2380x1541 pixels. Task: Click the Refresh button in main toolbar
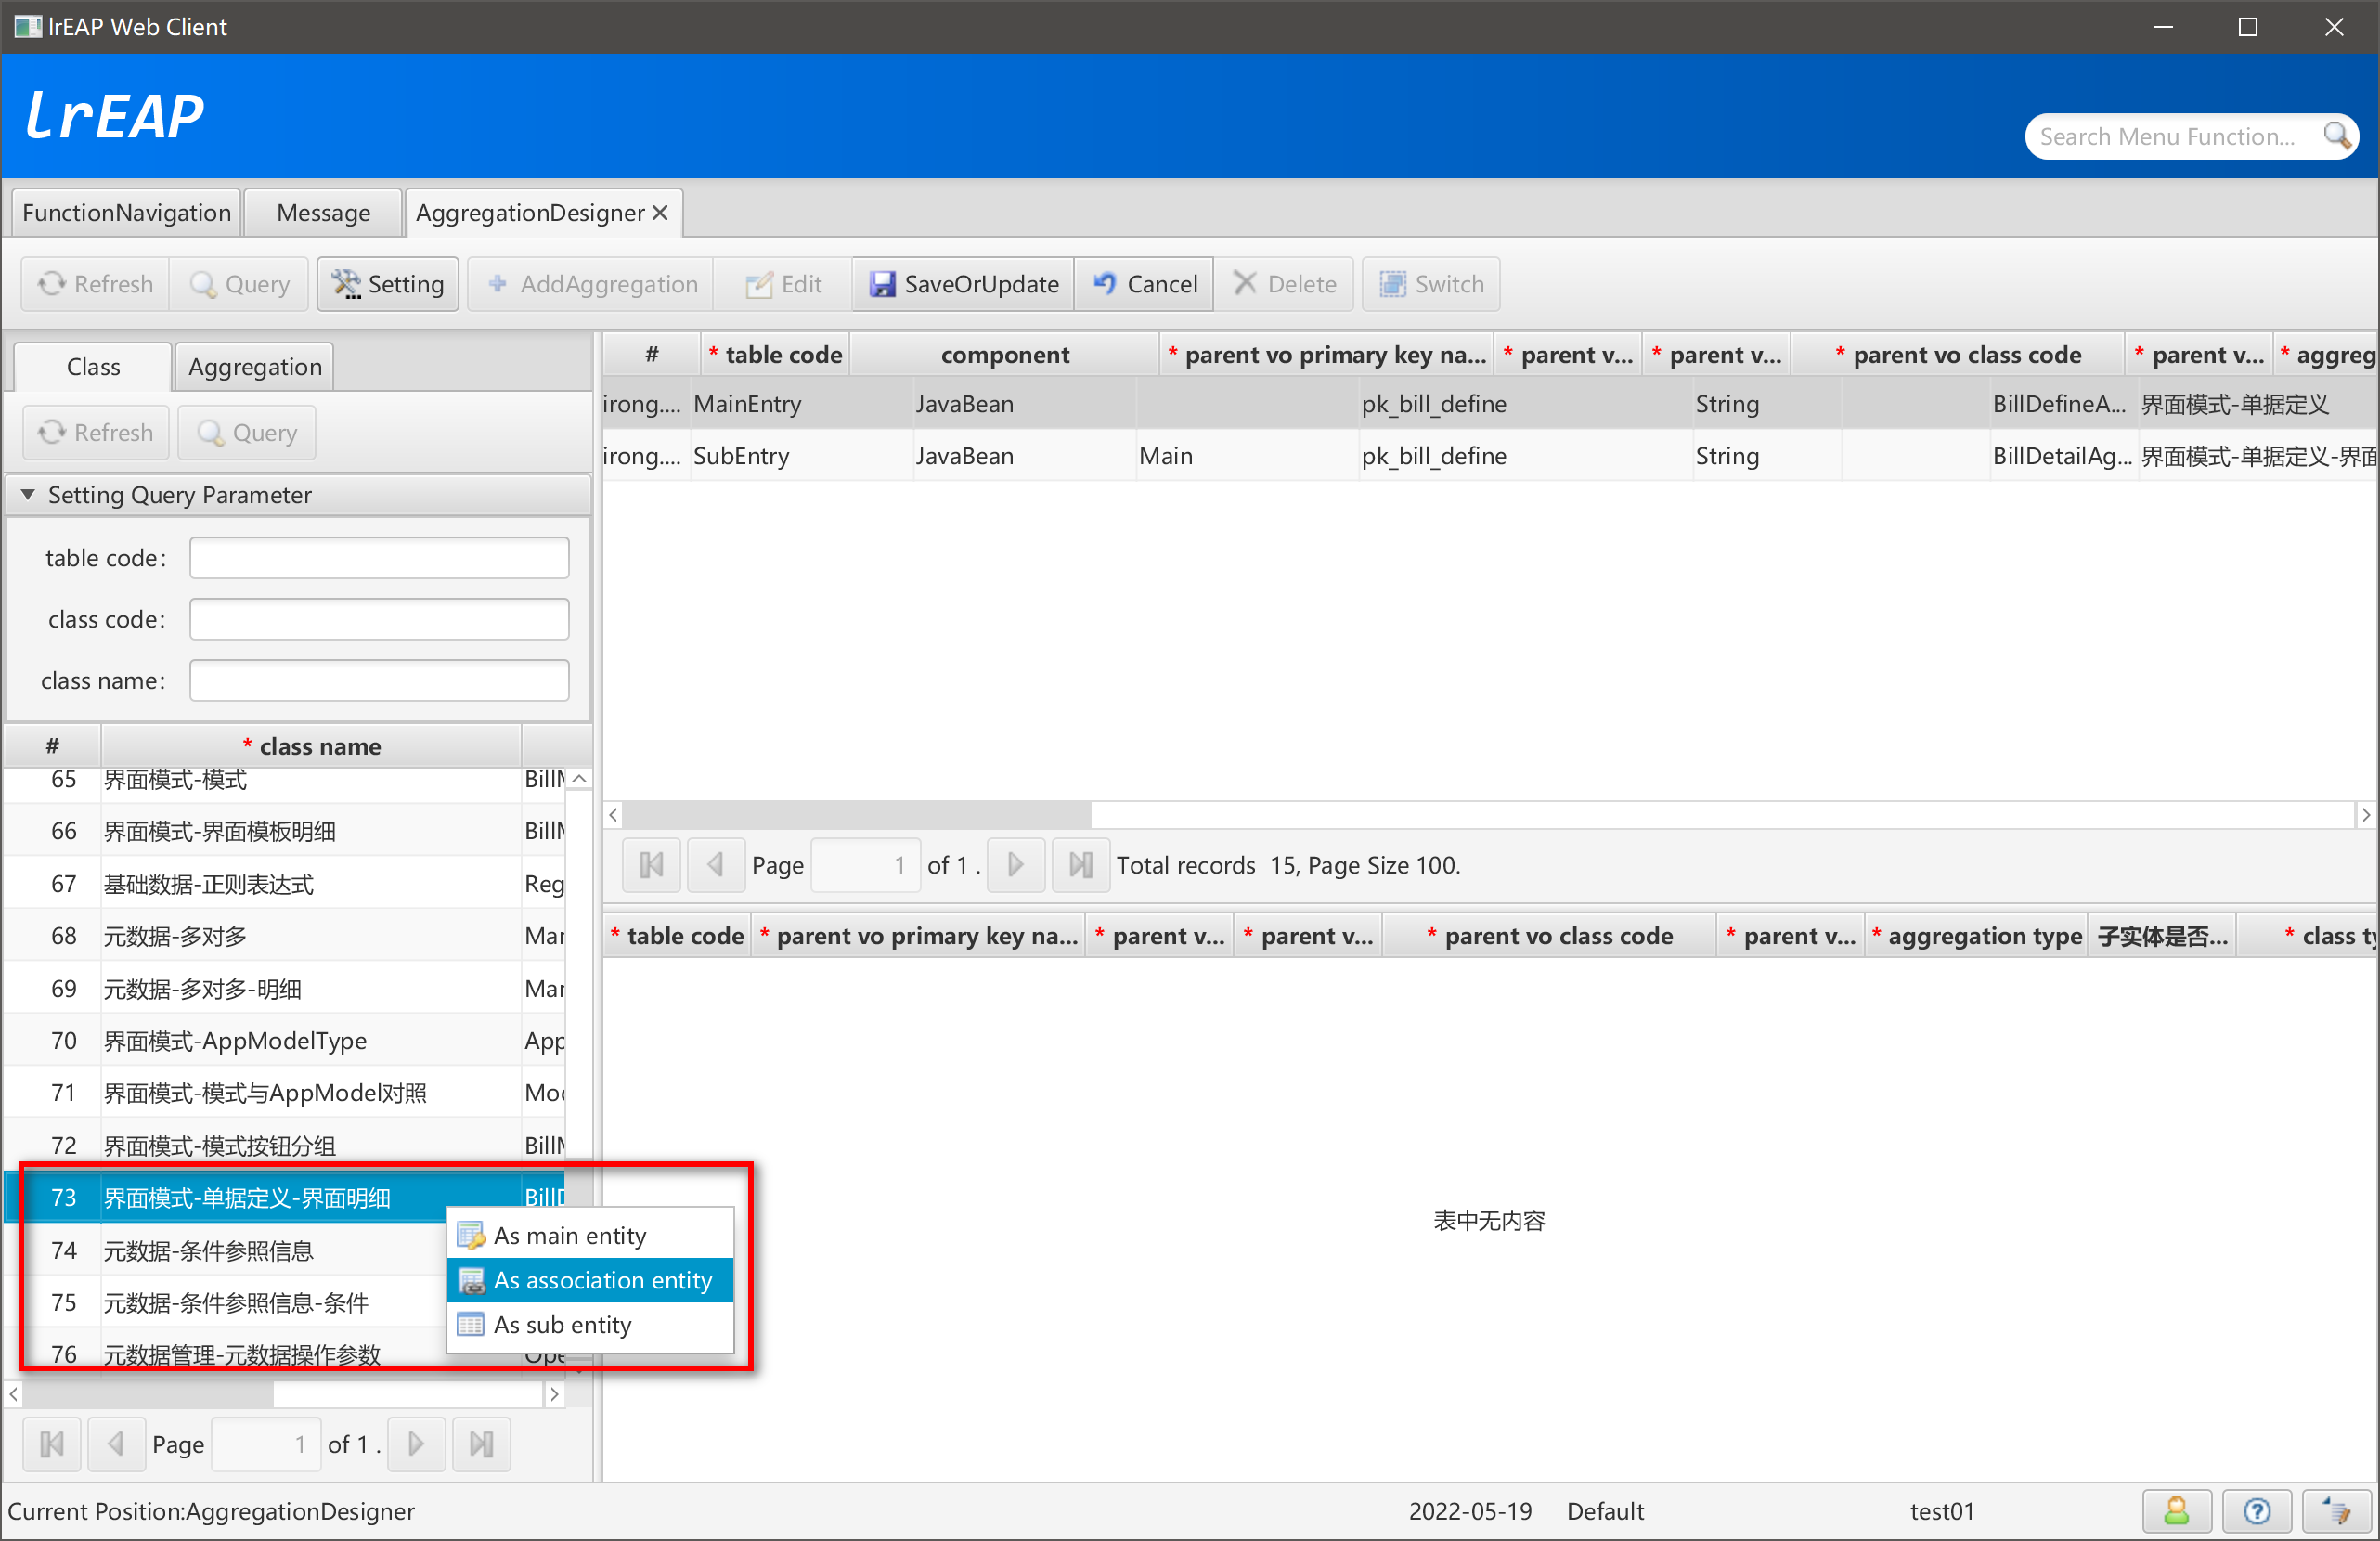point(96,284)
